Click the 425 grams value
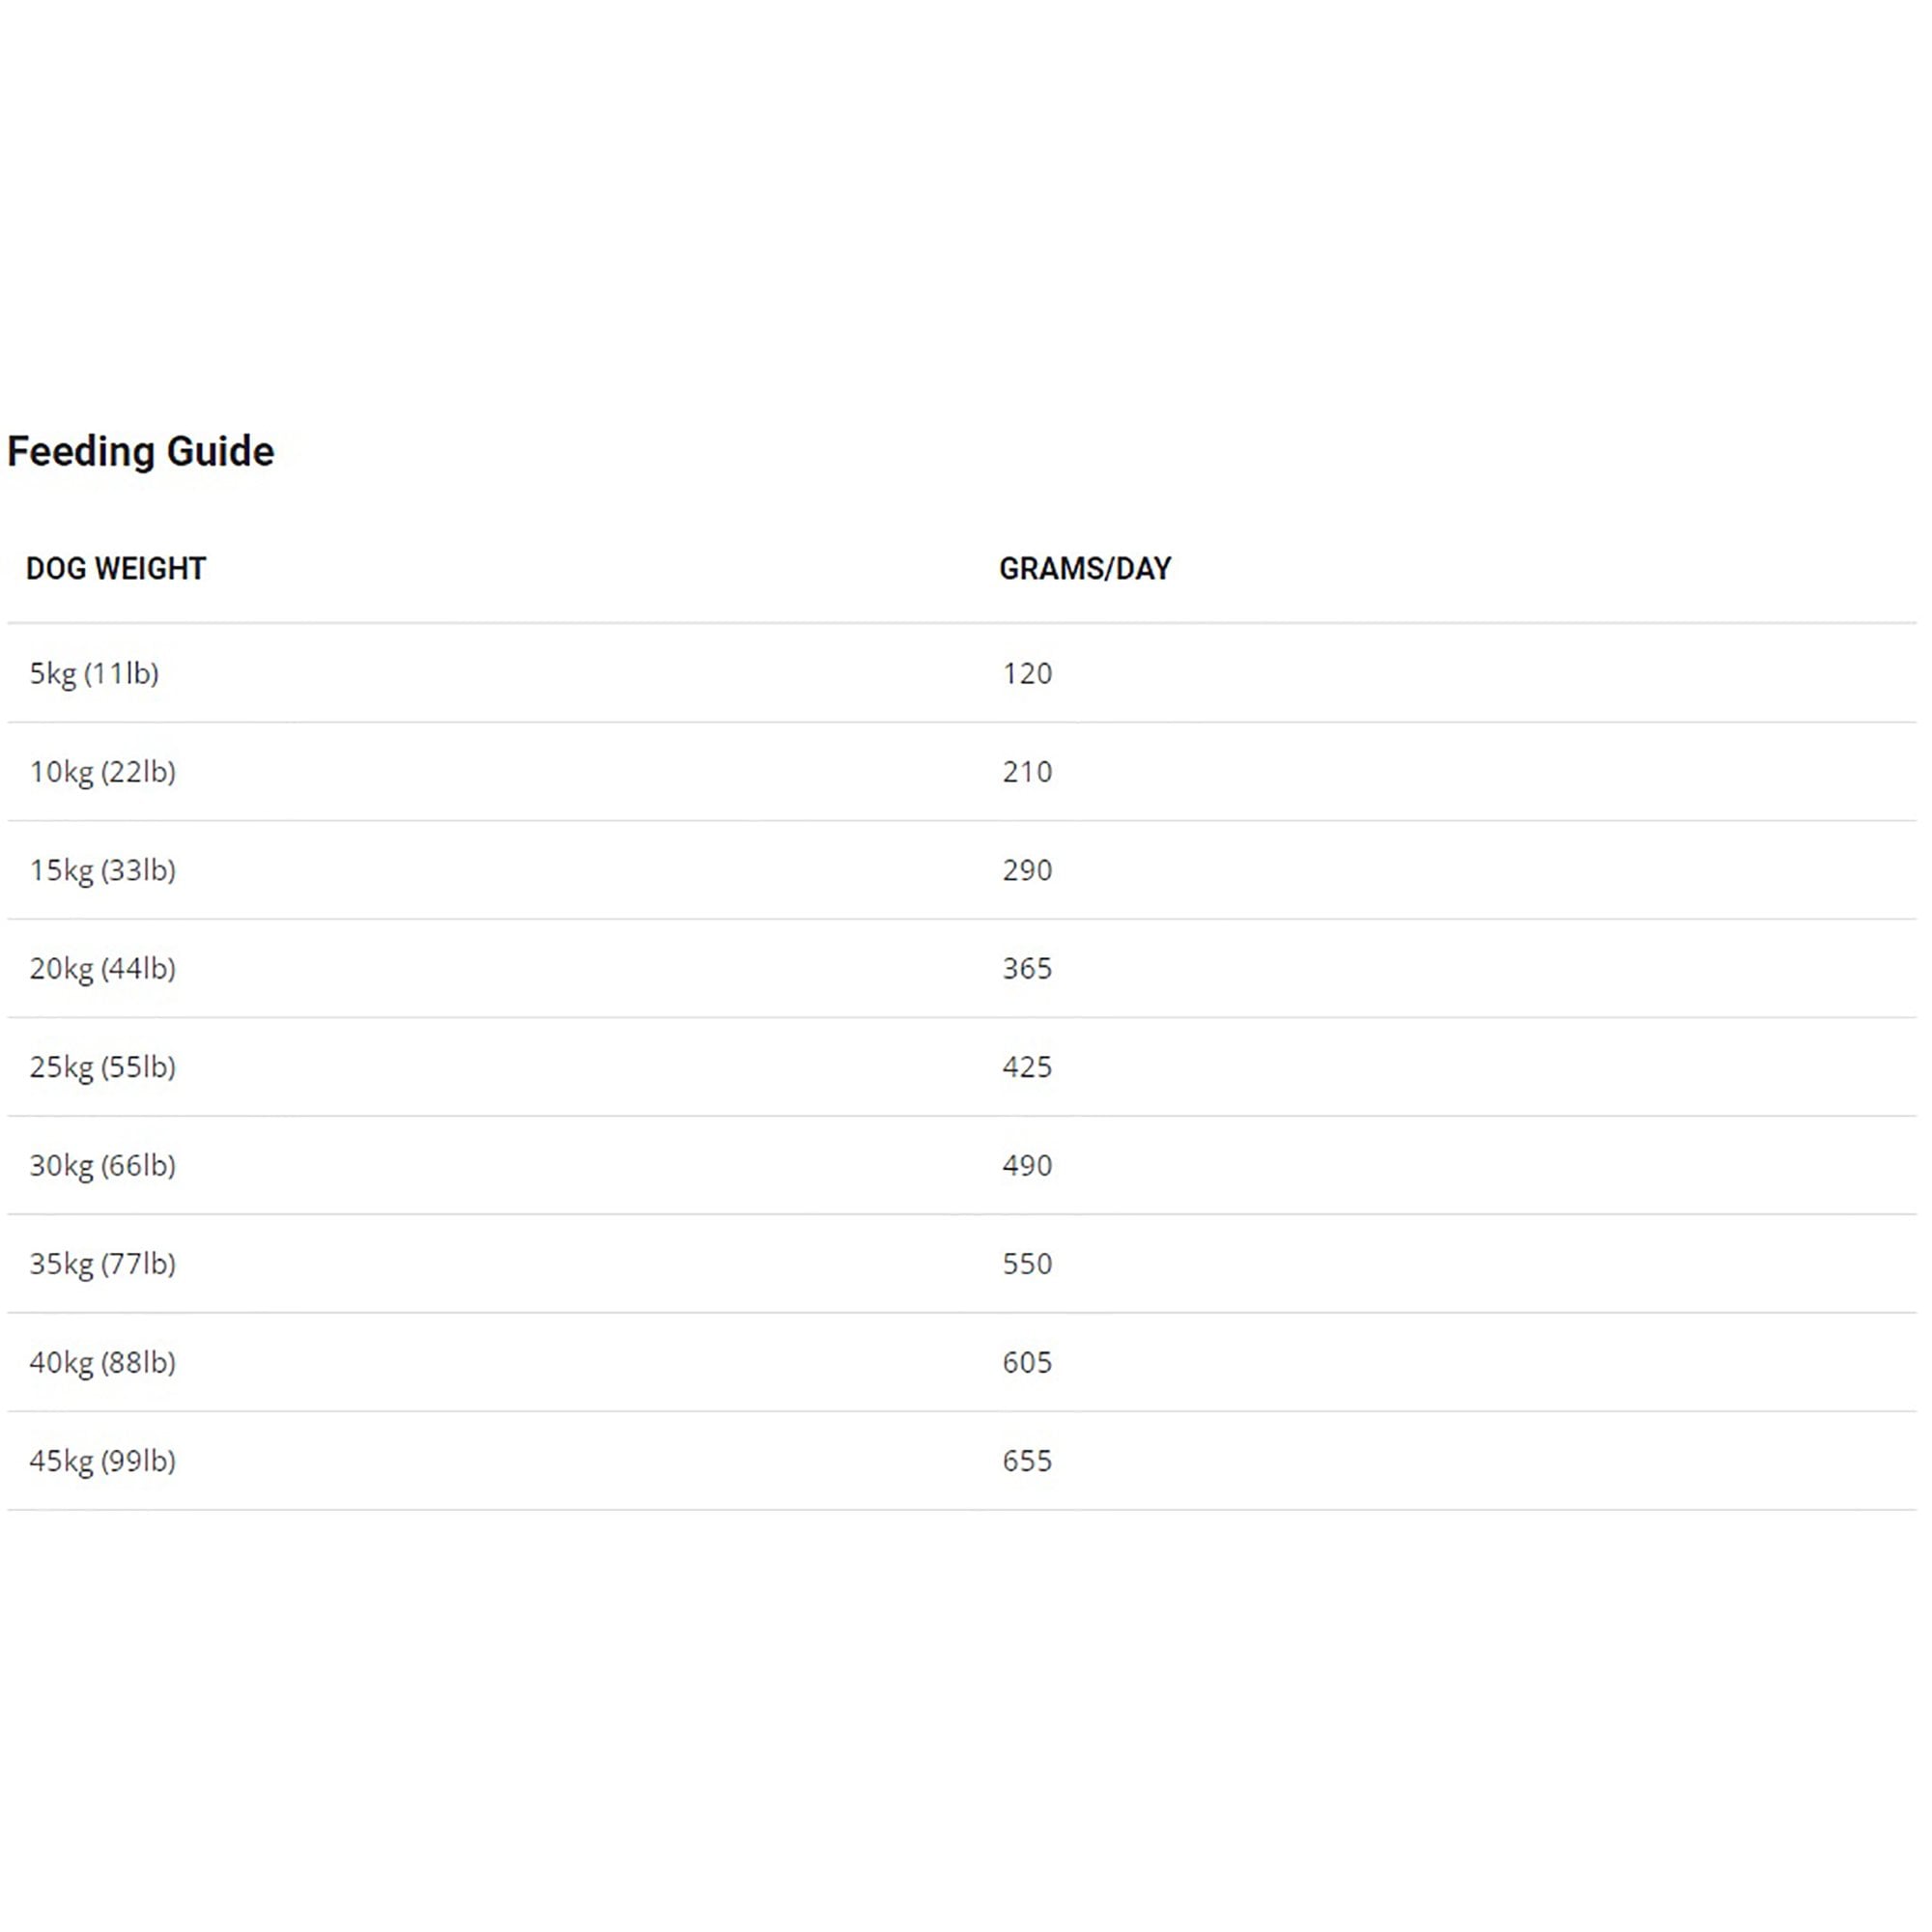This screenshot has width=1932, height=1932. (1027, 1067)
